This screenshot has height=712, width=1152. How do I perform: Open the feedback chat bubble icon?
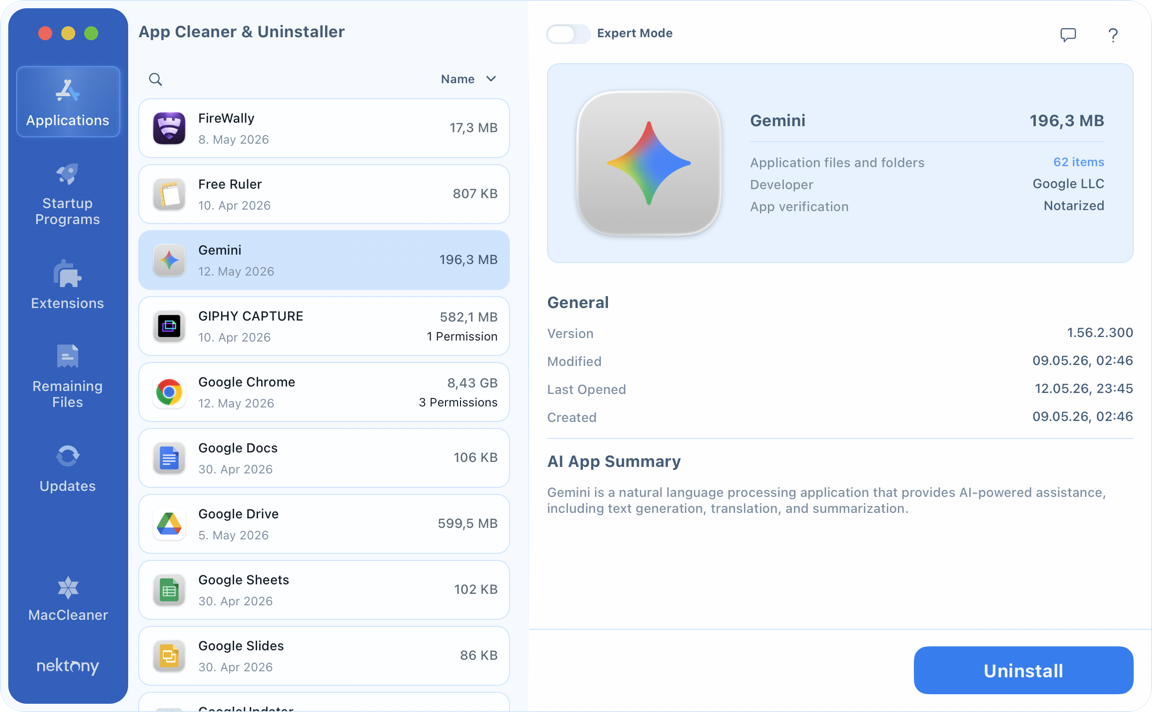(1068, 35)
